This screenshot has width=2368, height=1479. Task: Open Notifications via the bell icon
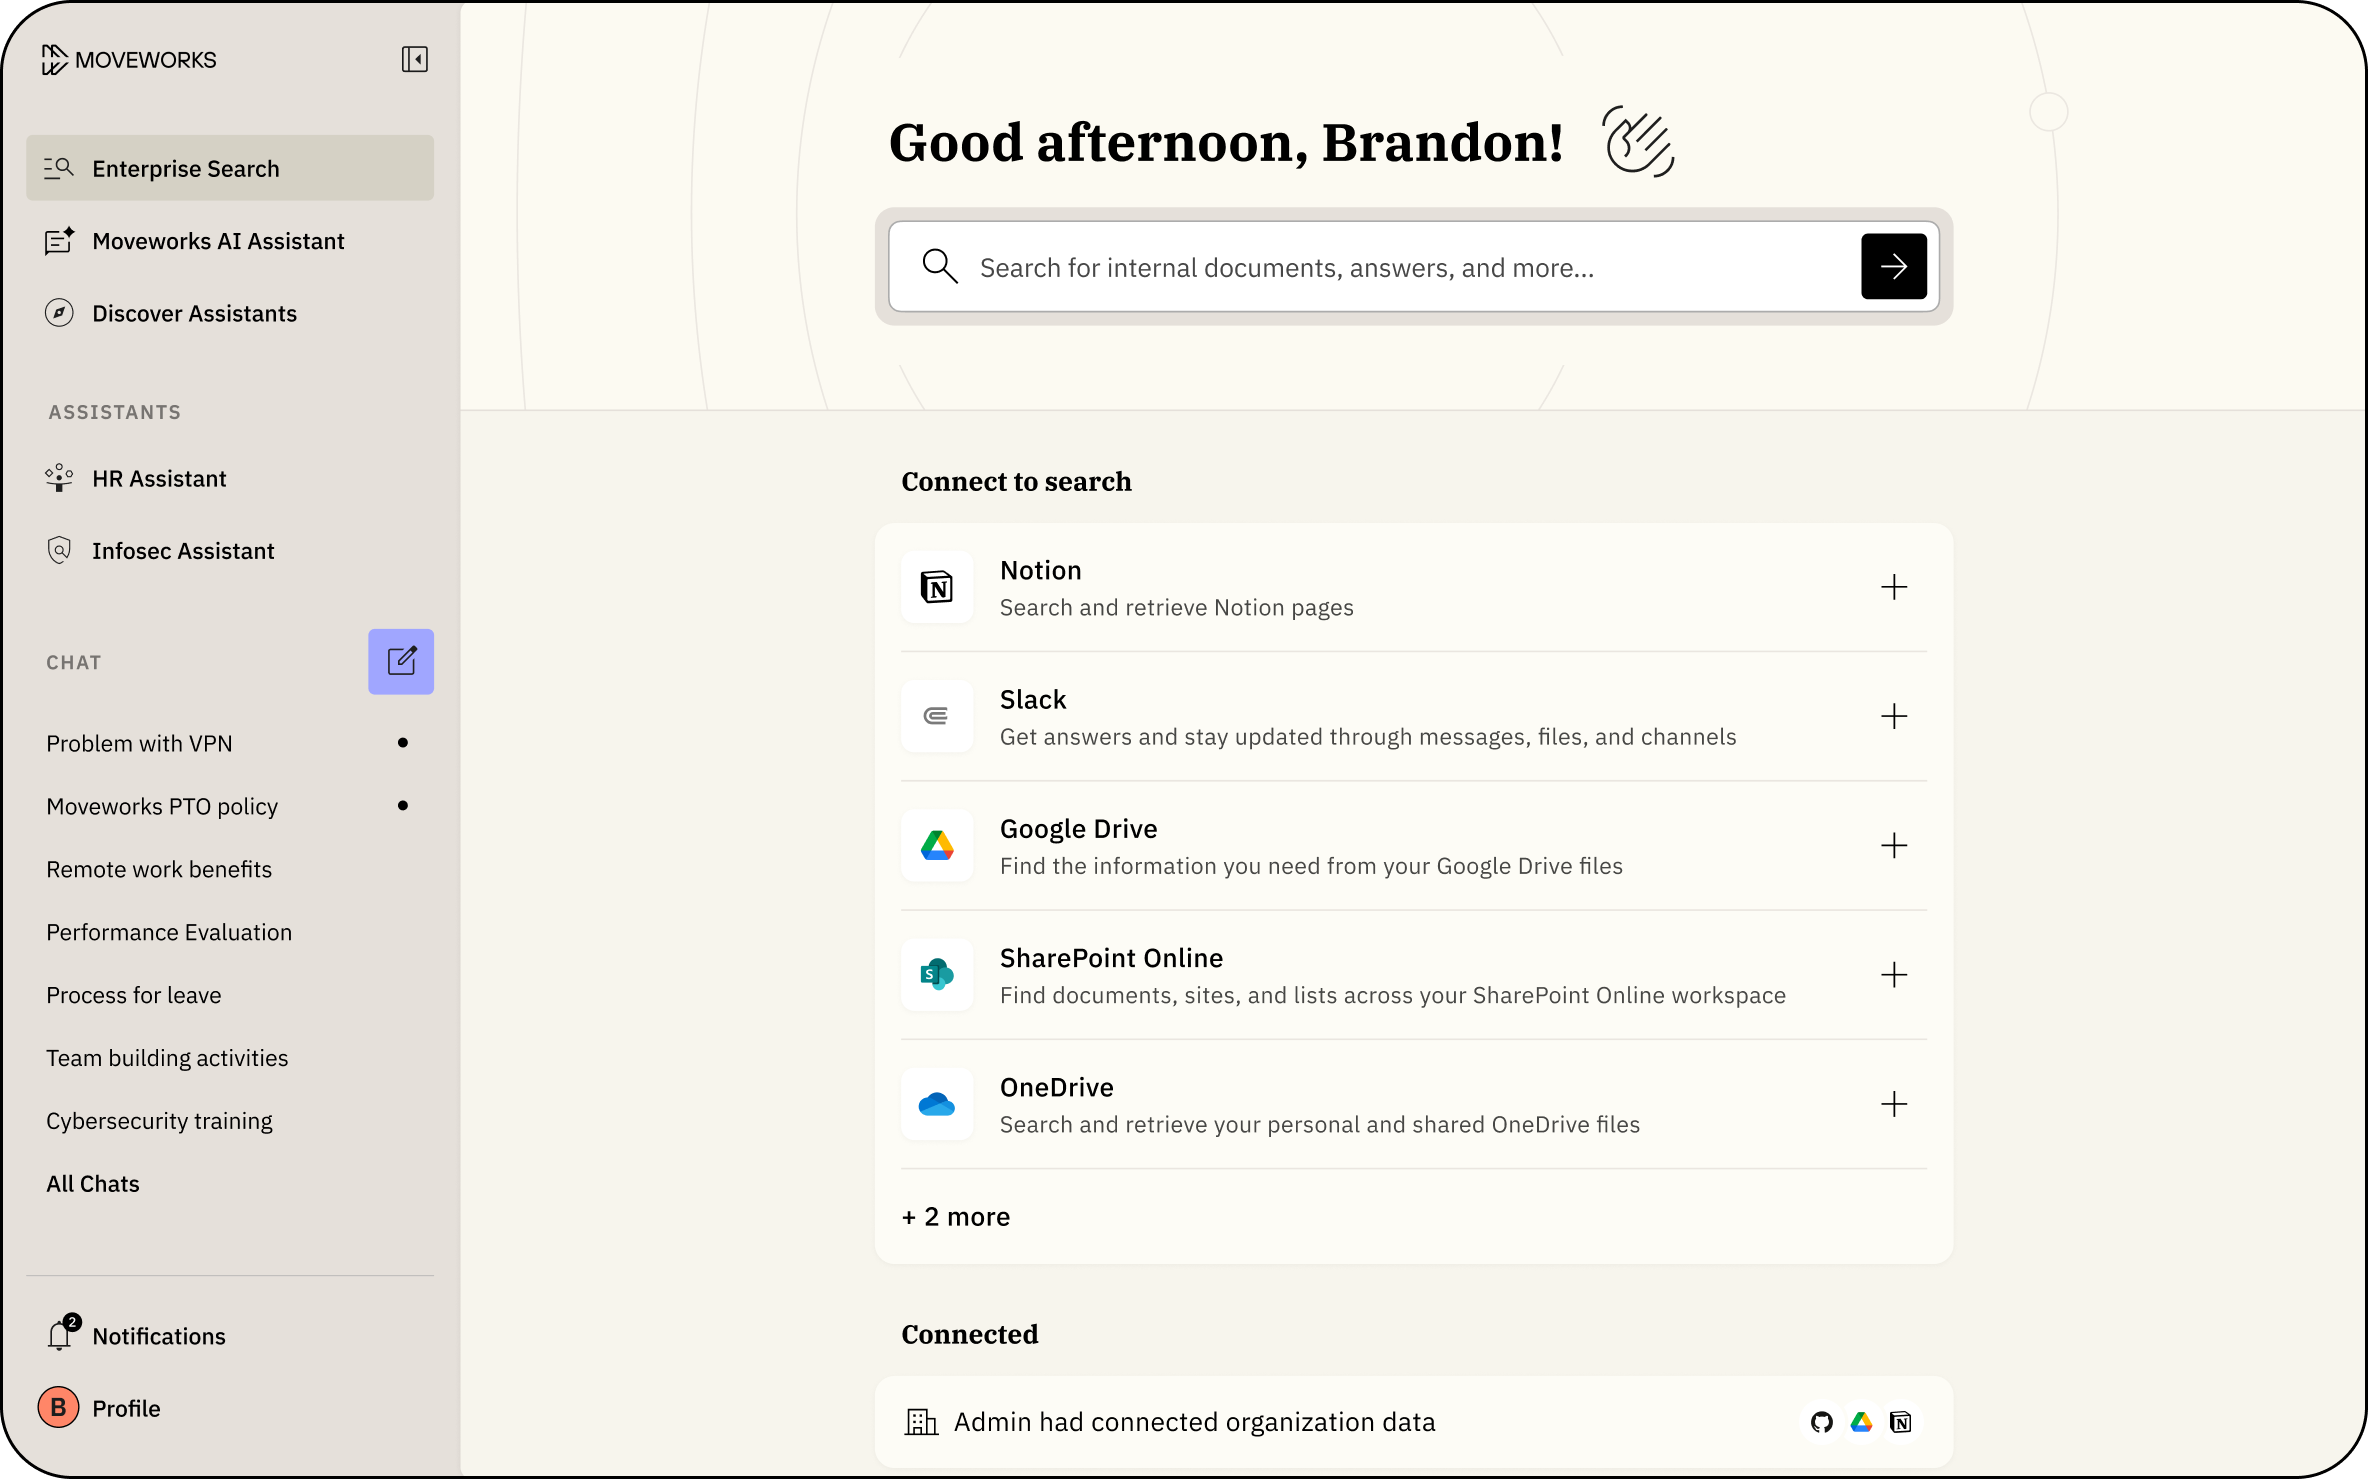59,1335
